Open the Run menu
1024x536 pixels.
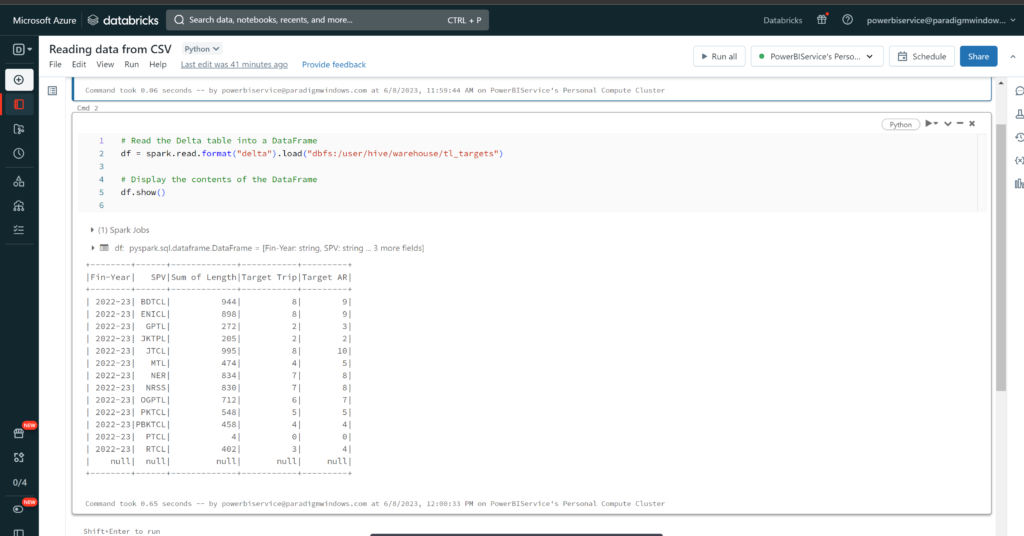[131, 65]
